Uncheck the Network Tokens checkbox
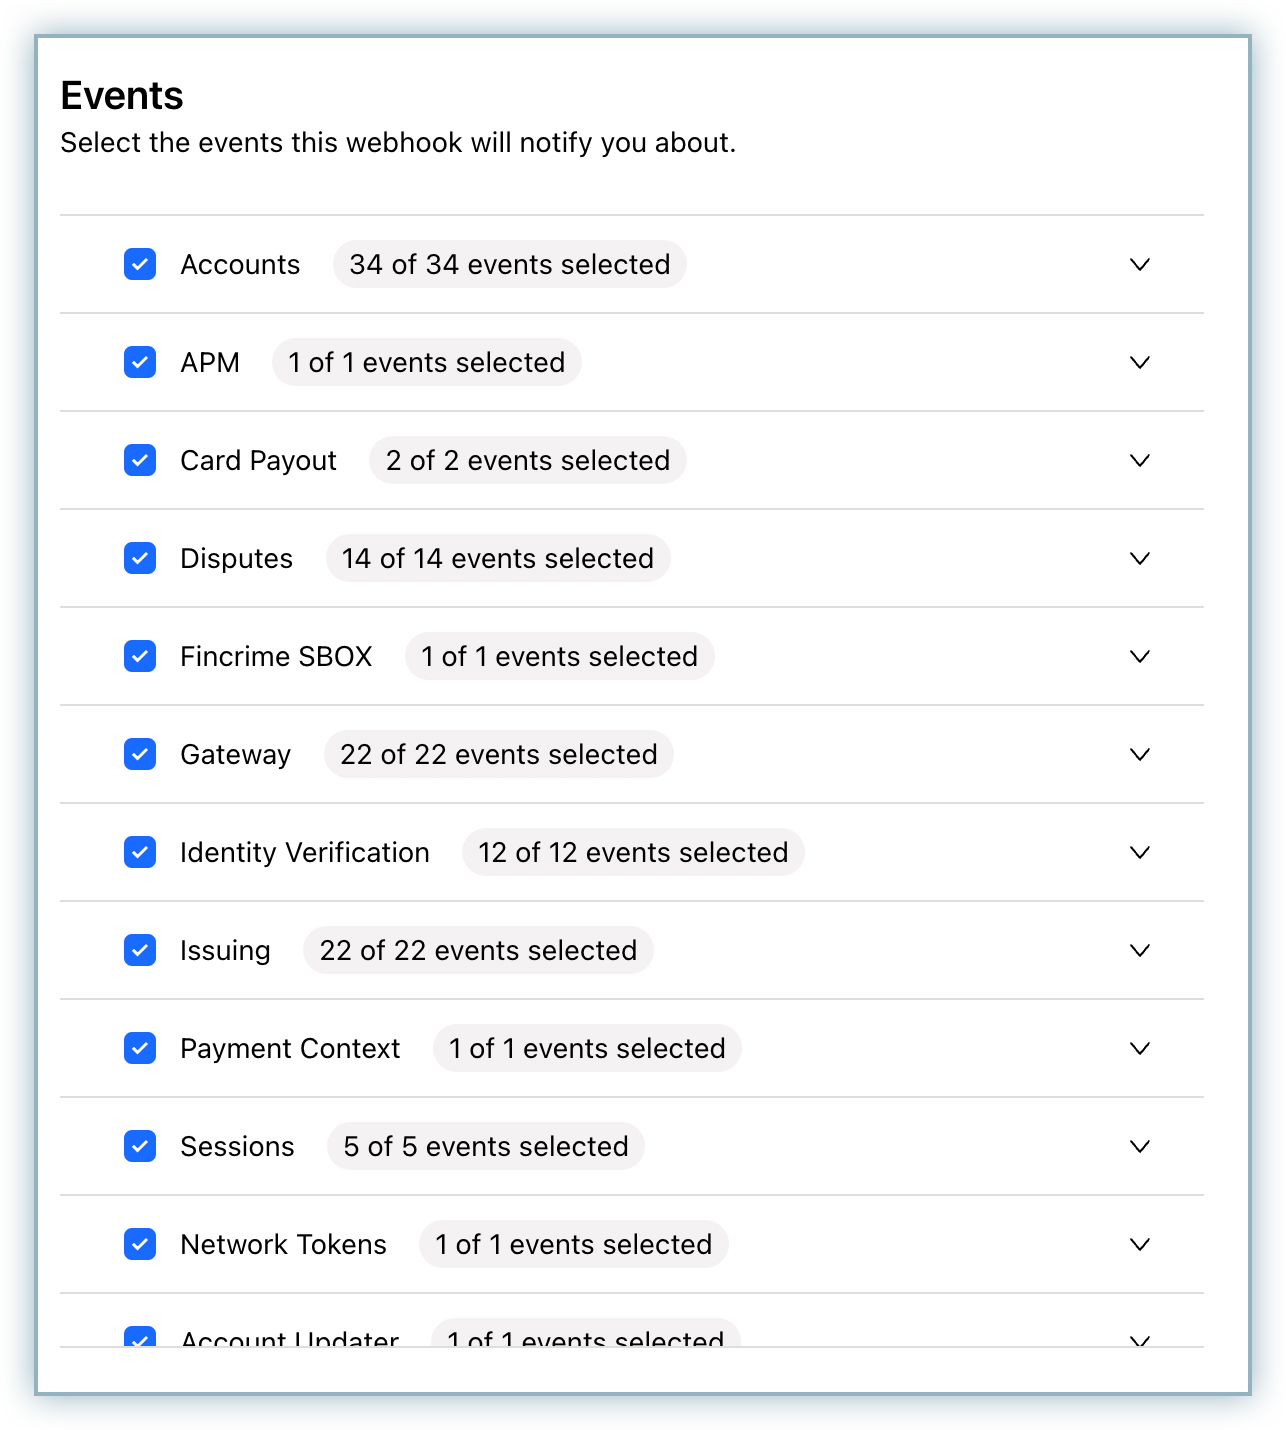 click(140, 1244)
